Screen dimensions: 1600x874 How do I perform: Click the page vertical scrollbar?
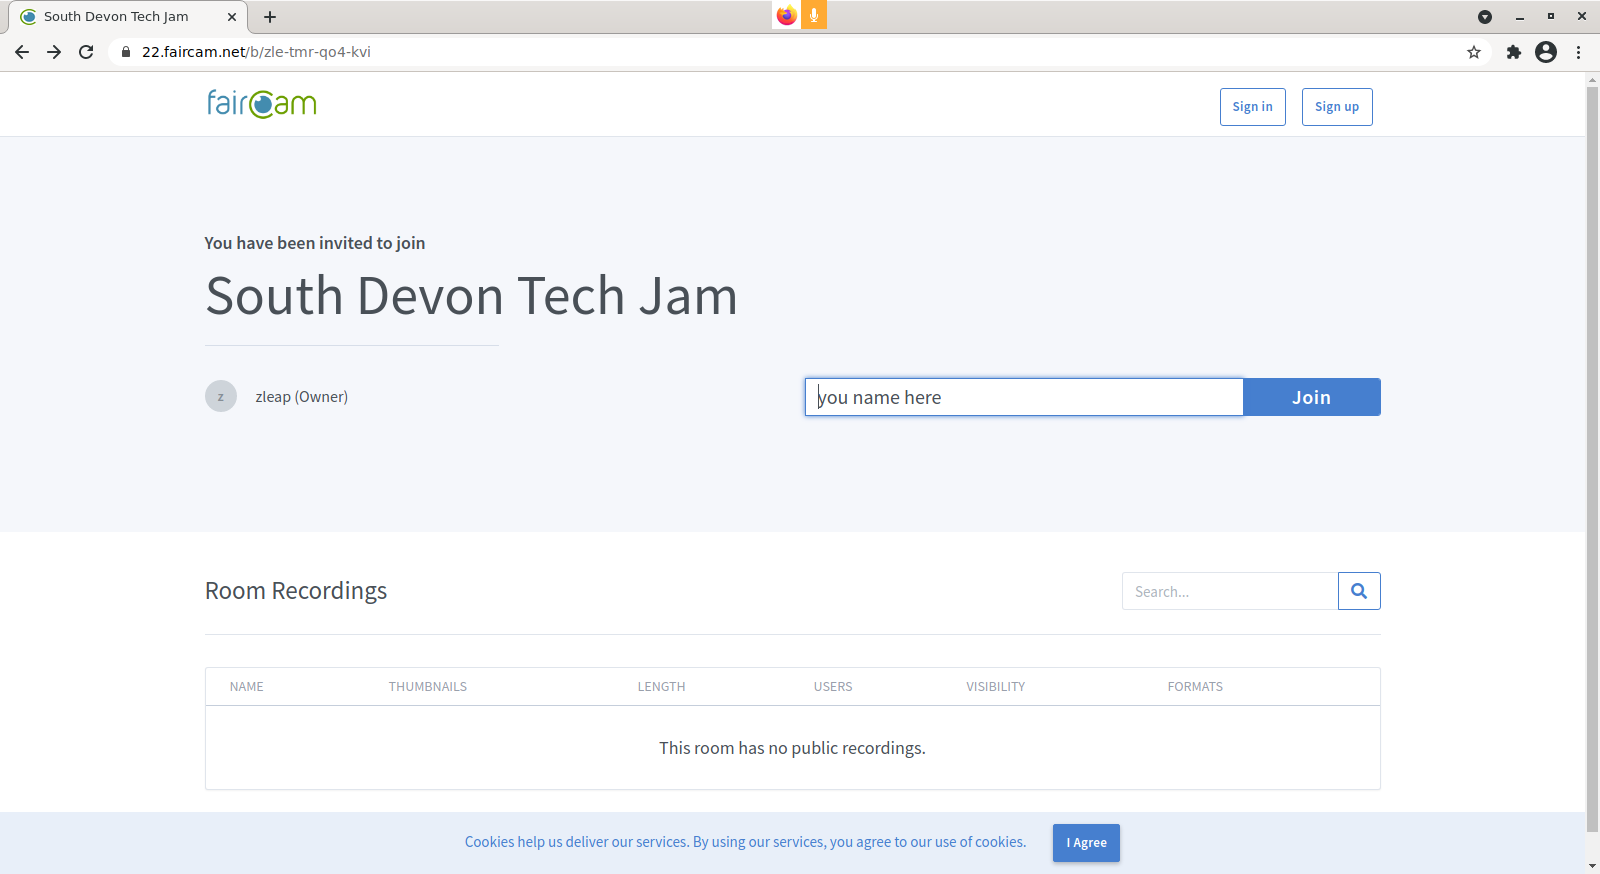pyautogui.click(x=1593, y=460)
